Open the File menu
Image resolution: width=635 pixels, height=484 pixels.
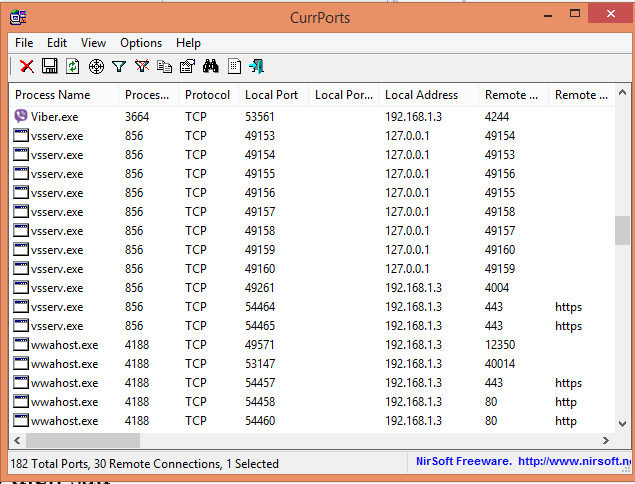click(x=24, y=43)
